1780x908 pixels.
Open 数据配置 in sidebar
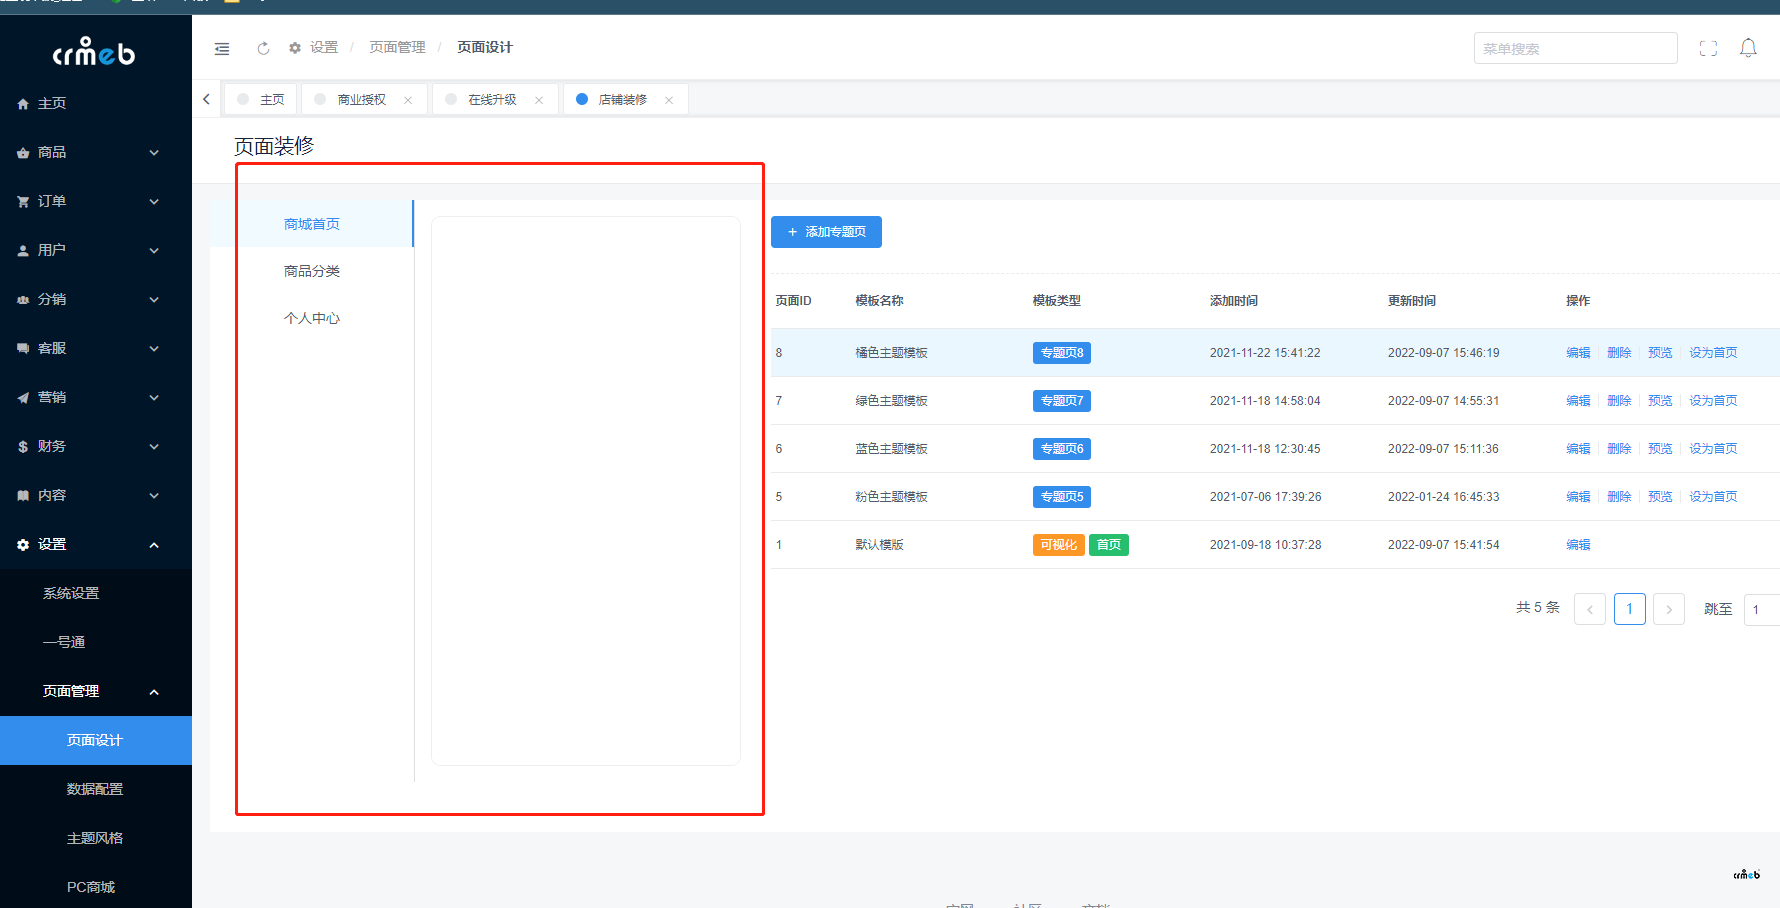point(95,790)
